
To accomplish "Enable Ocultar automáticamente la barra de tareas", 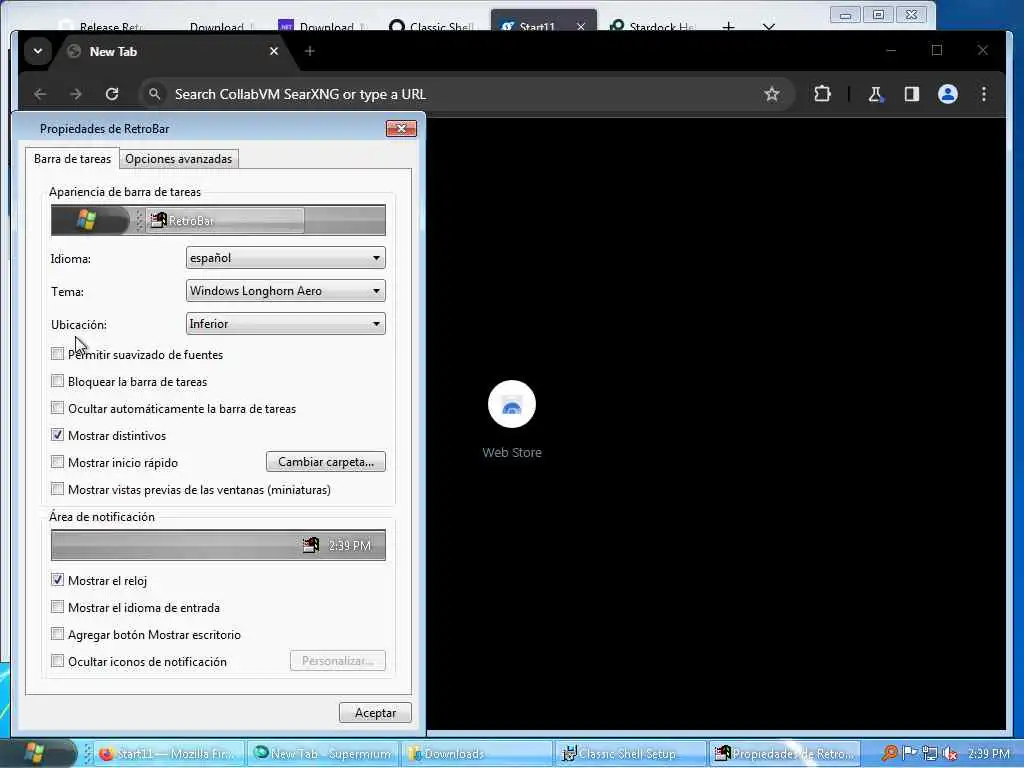I will click(57, 408).
